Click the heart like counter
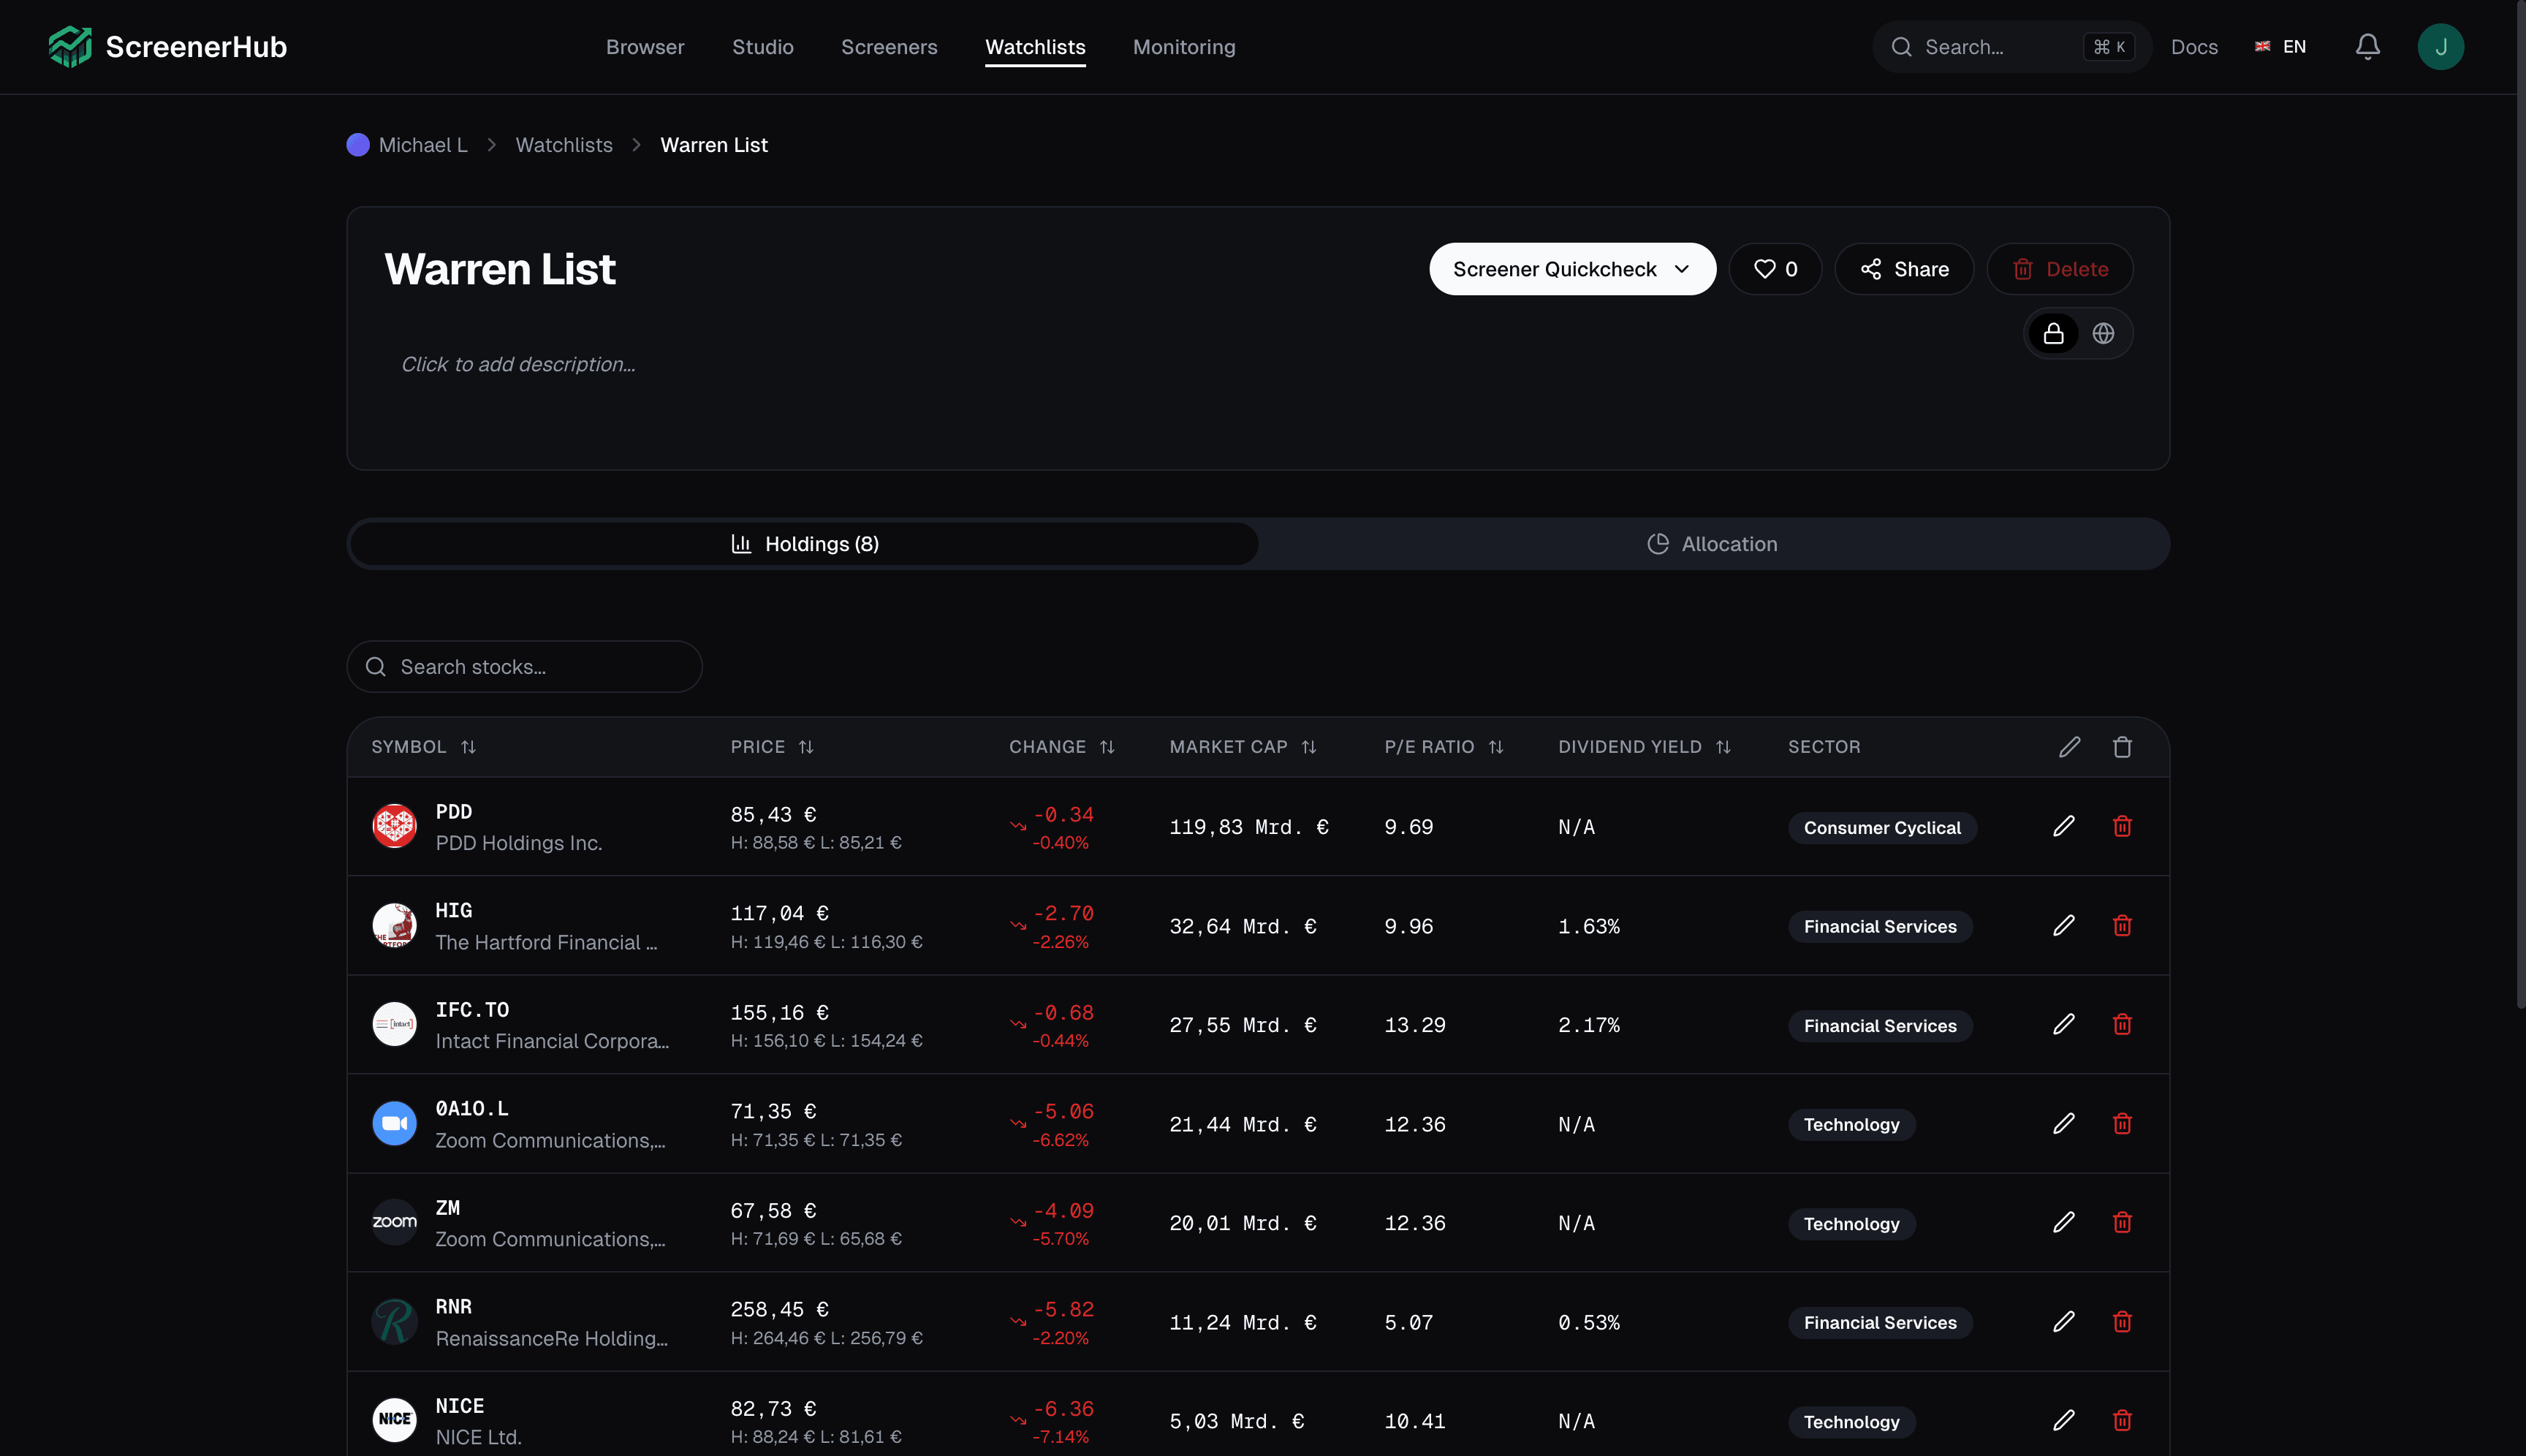The image size is (2526, 1456). click(x=1775, y=269)
